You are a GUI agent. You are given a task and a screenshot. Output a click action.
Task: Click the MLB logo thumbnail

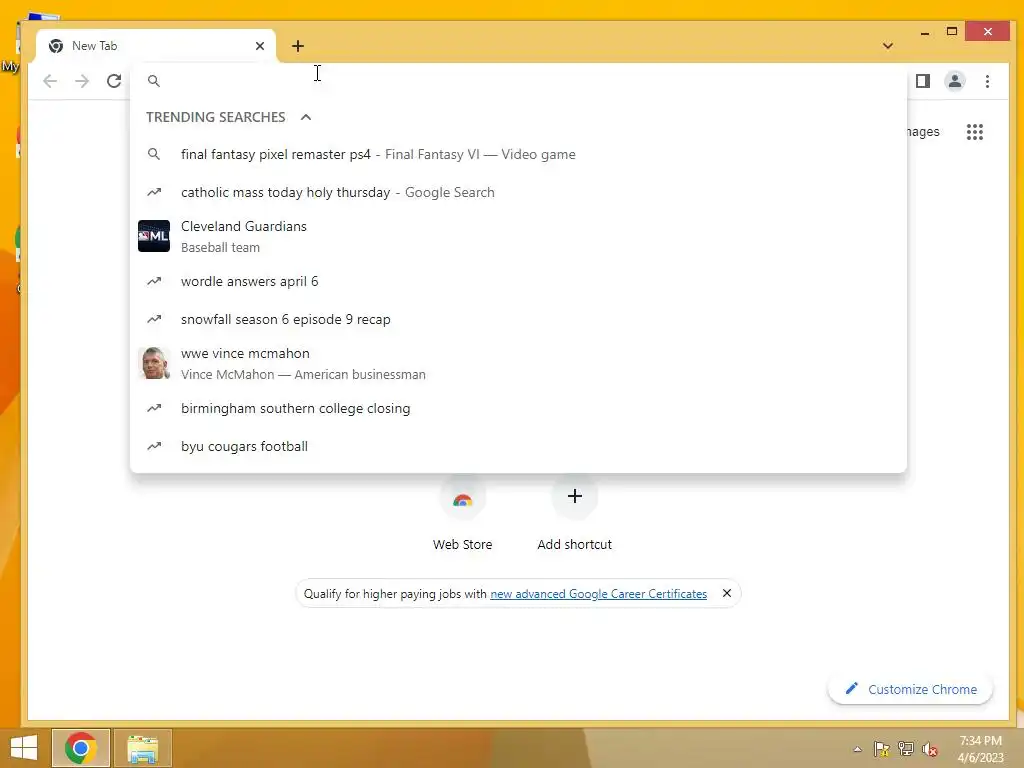pyautogui.click(x=154, y=236)
